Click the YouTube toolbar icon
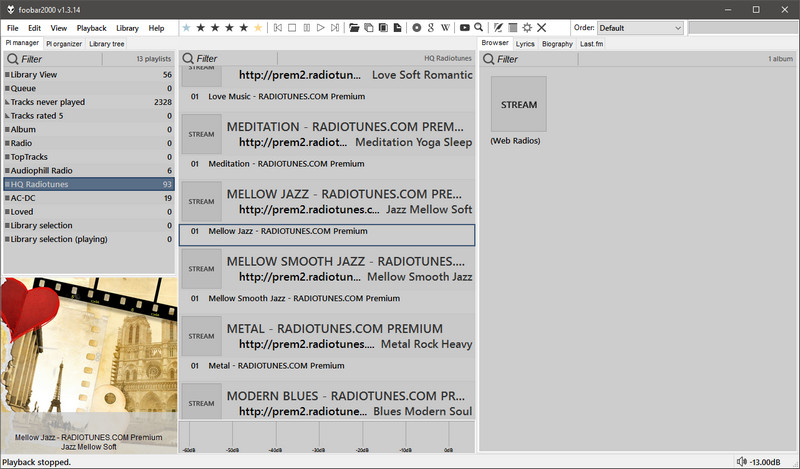Image resolution: width=800 pixels, height=469 pixels. point(465,28)
